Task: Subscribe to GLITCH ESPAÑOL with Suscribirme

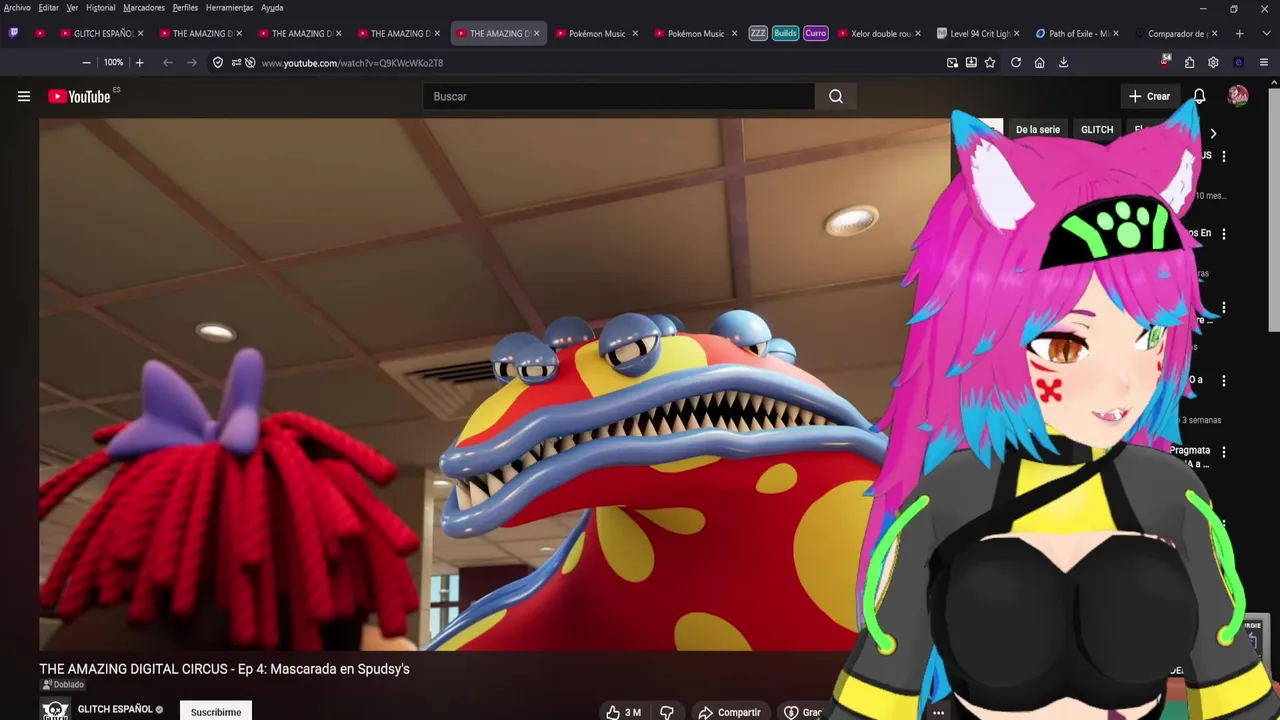Action: [x=216, y=712]
